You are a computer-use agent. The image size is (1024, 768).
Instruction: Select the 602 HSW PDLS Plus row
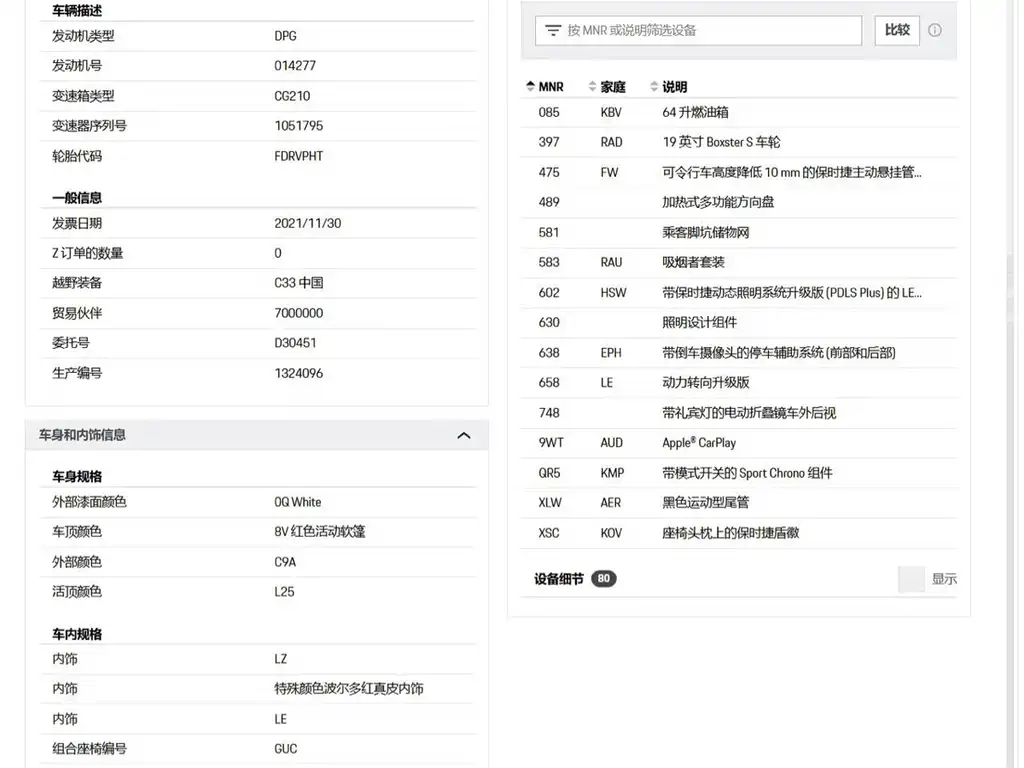(739, 293)
